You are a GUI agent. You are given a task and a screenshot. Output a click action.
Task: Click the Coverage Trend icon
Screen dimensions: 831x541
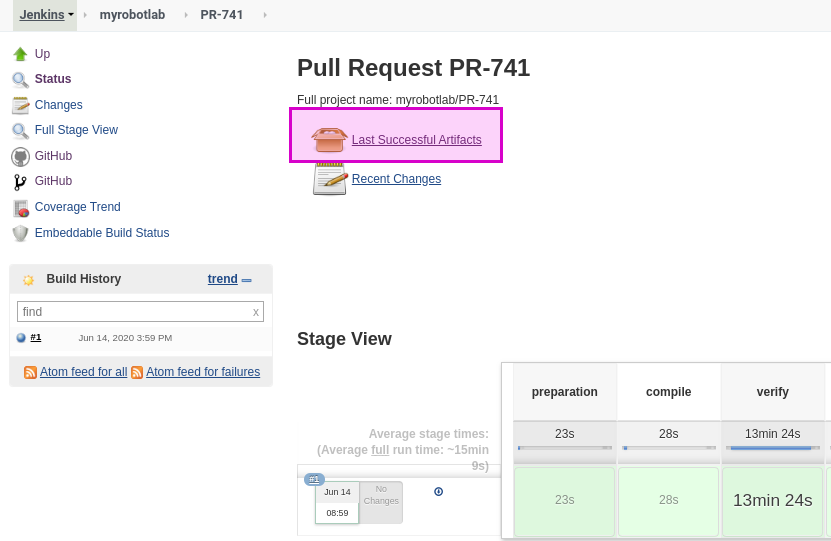tap(21, 208)
